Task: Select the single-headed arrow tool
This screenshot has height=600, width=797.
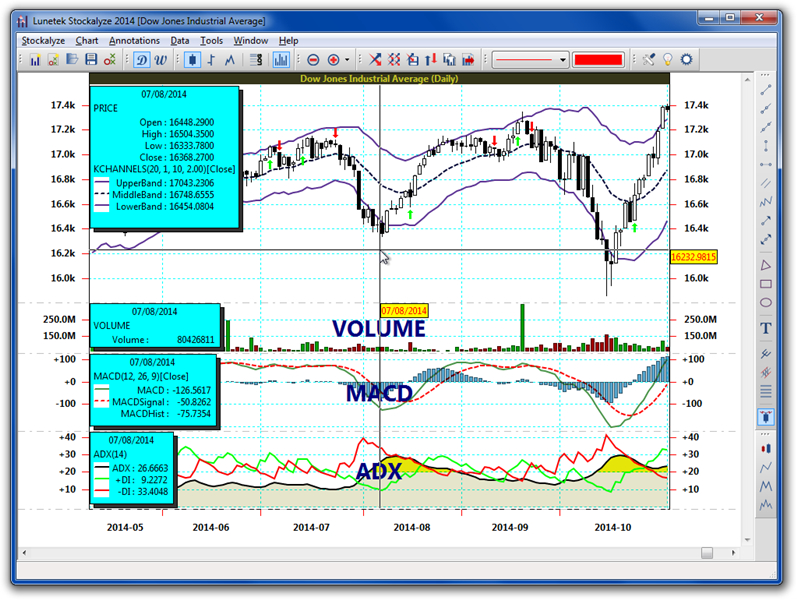Action: coord(766,221)
